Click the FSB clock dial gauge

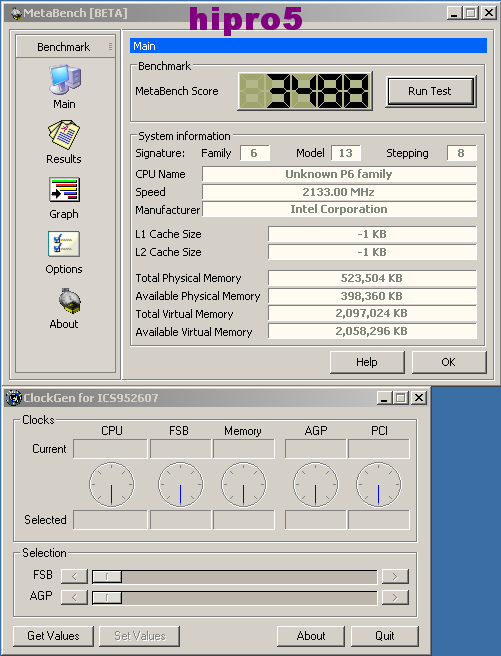pos(181,484)
